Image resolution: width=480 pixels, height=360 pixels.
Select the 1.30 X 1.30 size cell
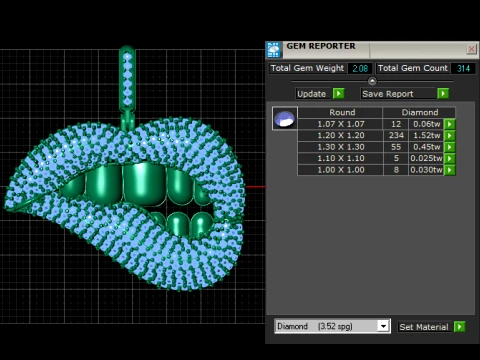coord(340,147)
